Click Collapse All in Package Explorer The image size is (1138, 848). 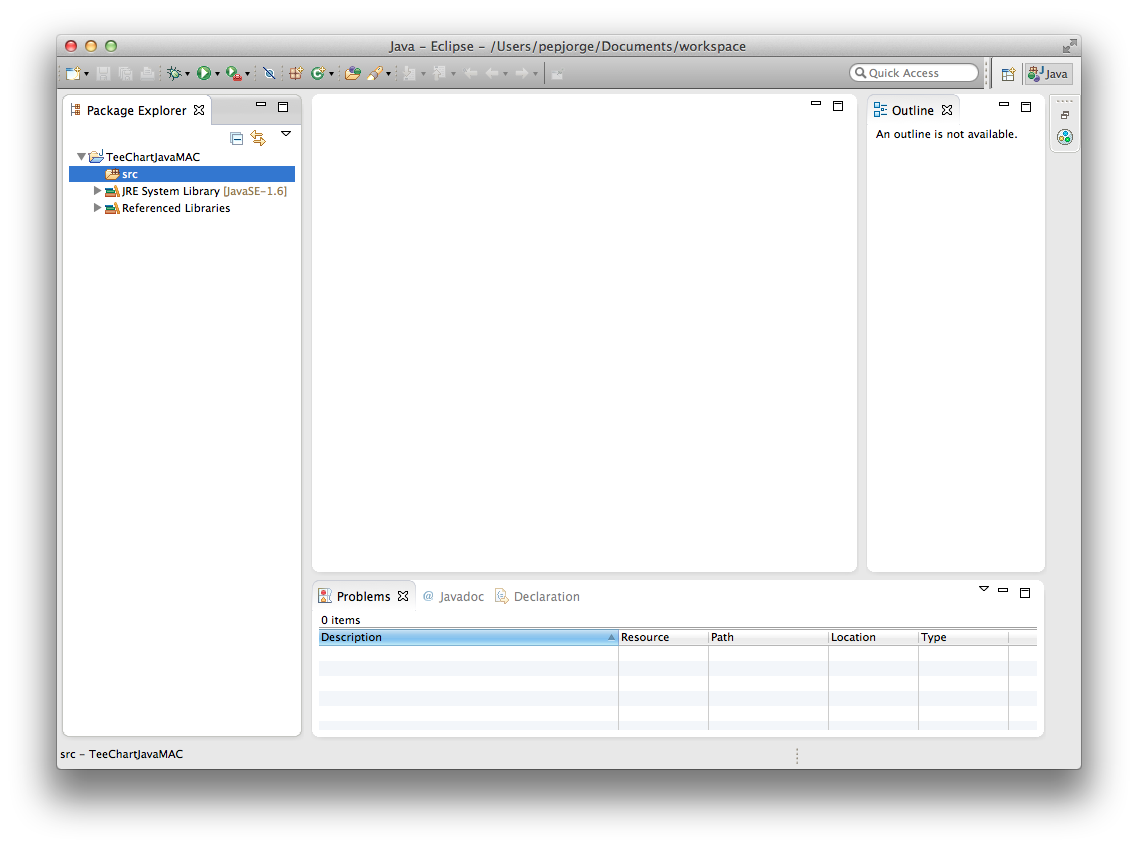pyautogui.click(x=237, y=138)
